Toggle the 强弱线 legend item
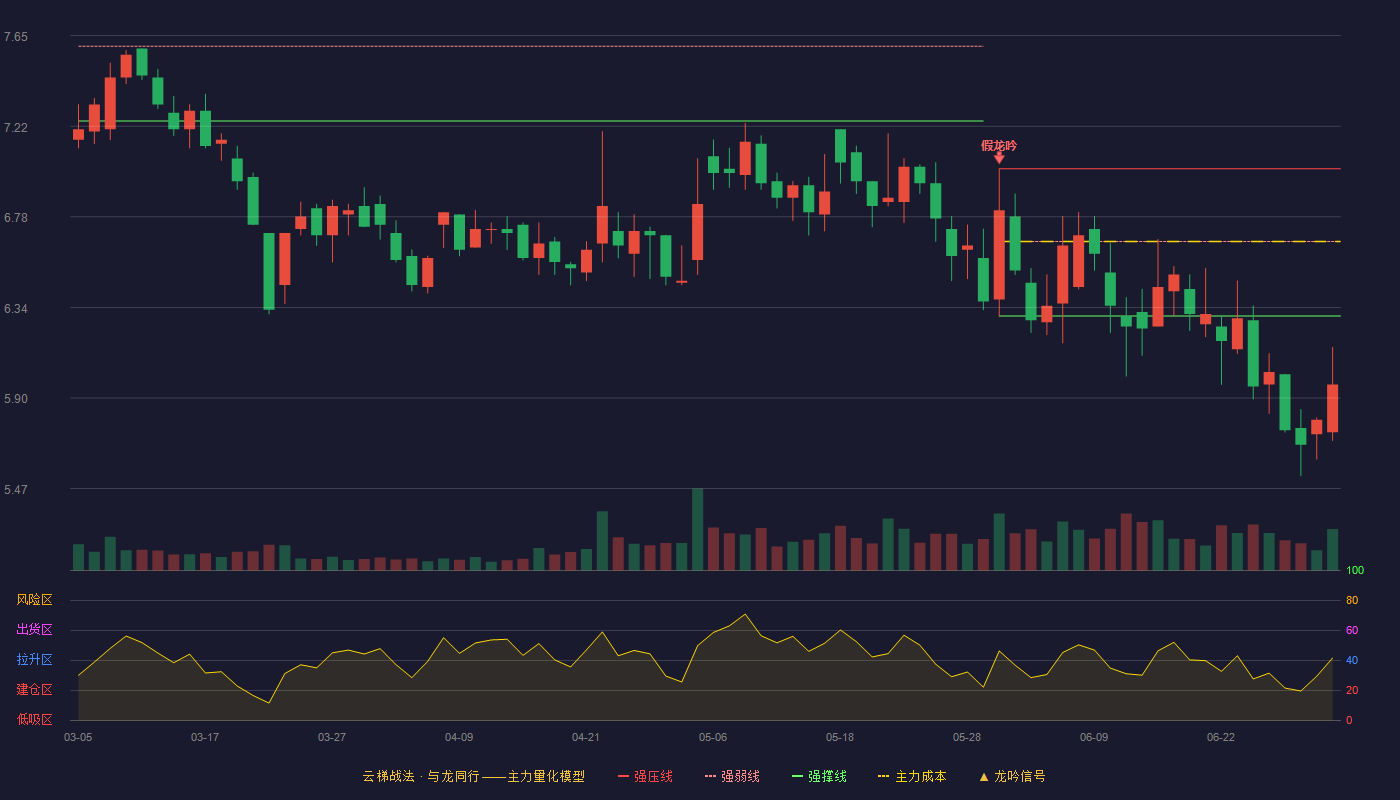Image resolution: width=1400 pixels, height=800 pixels. [732, 776]
